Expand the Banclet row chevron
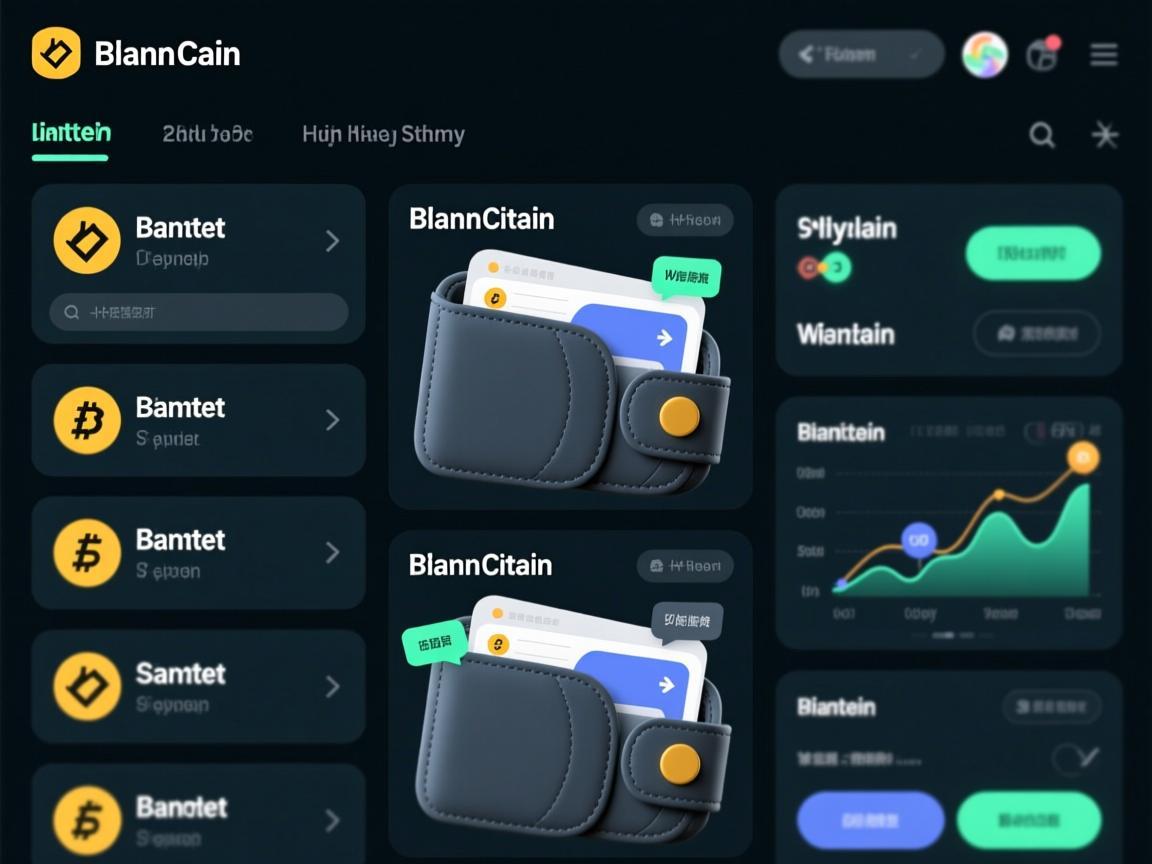The width and height of the screenshot is (1152, 864). click(332, 820)
